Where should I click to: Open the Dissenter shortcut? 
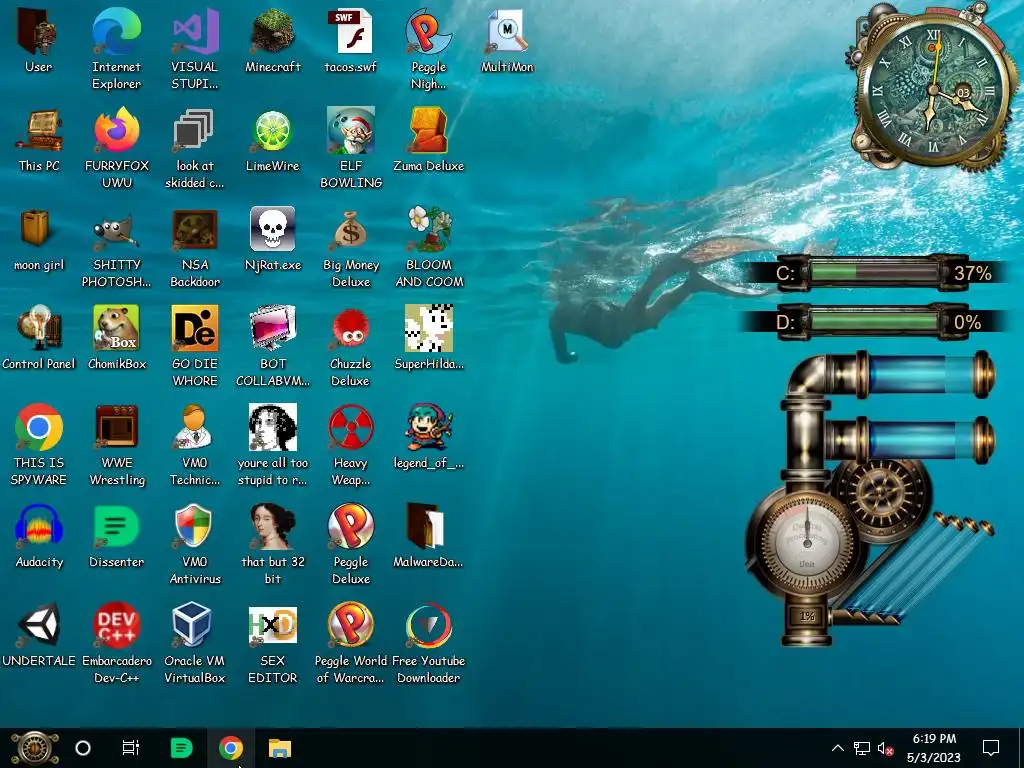tap(116, 536)
